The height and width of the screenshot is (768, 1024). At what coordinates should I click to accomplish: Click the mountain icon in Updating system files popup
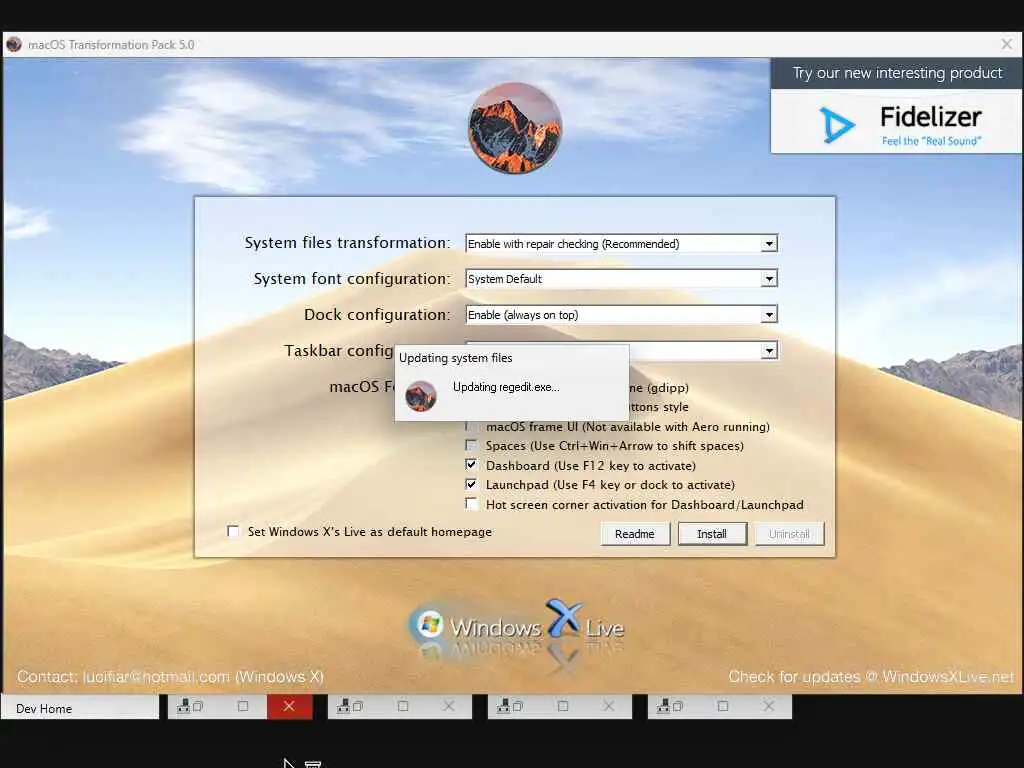click(x=421, y=396)
